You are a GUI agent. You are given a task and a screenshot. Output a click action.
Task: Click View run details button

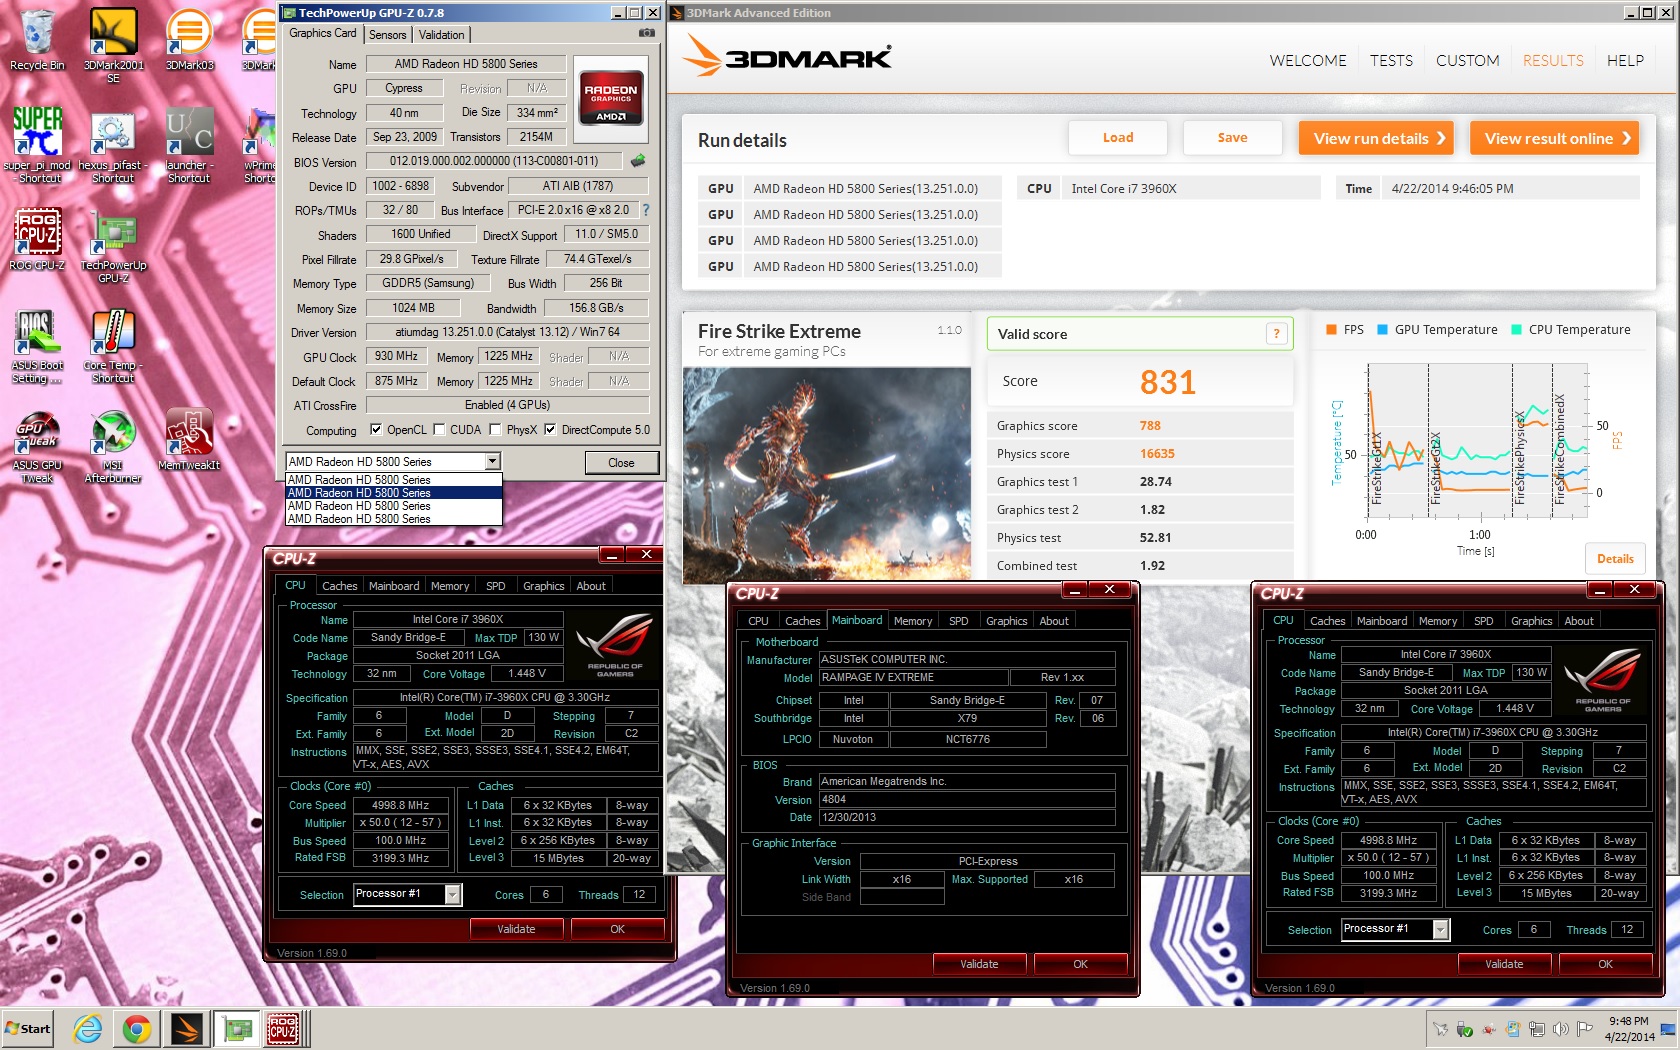tap(1378, 138)
